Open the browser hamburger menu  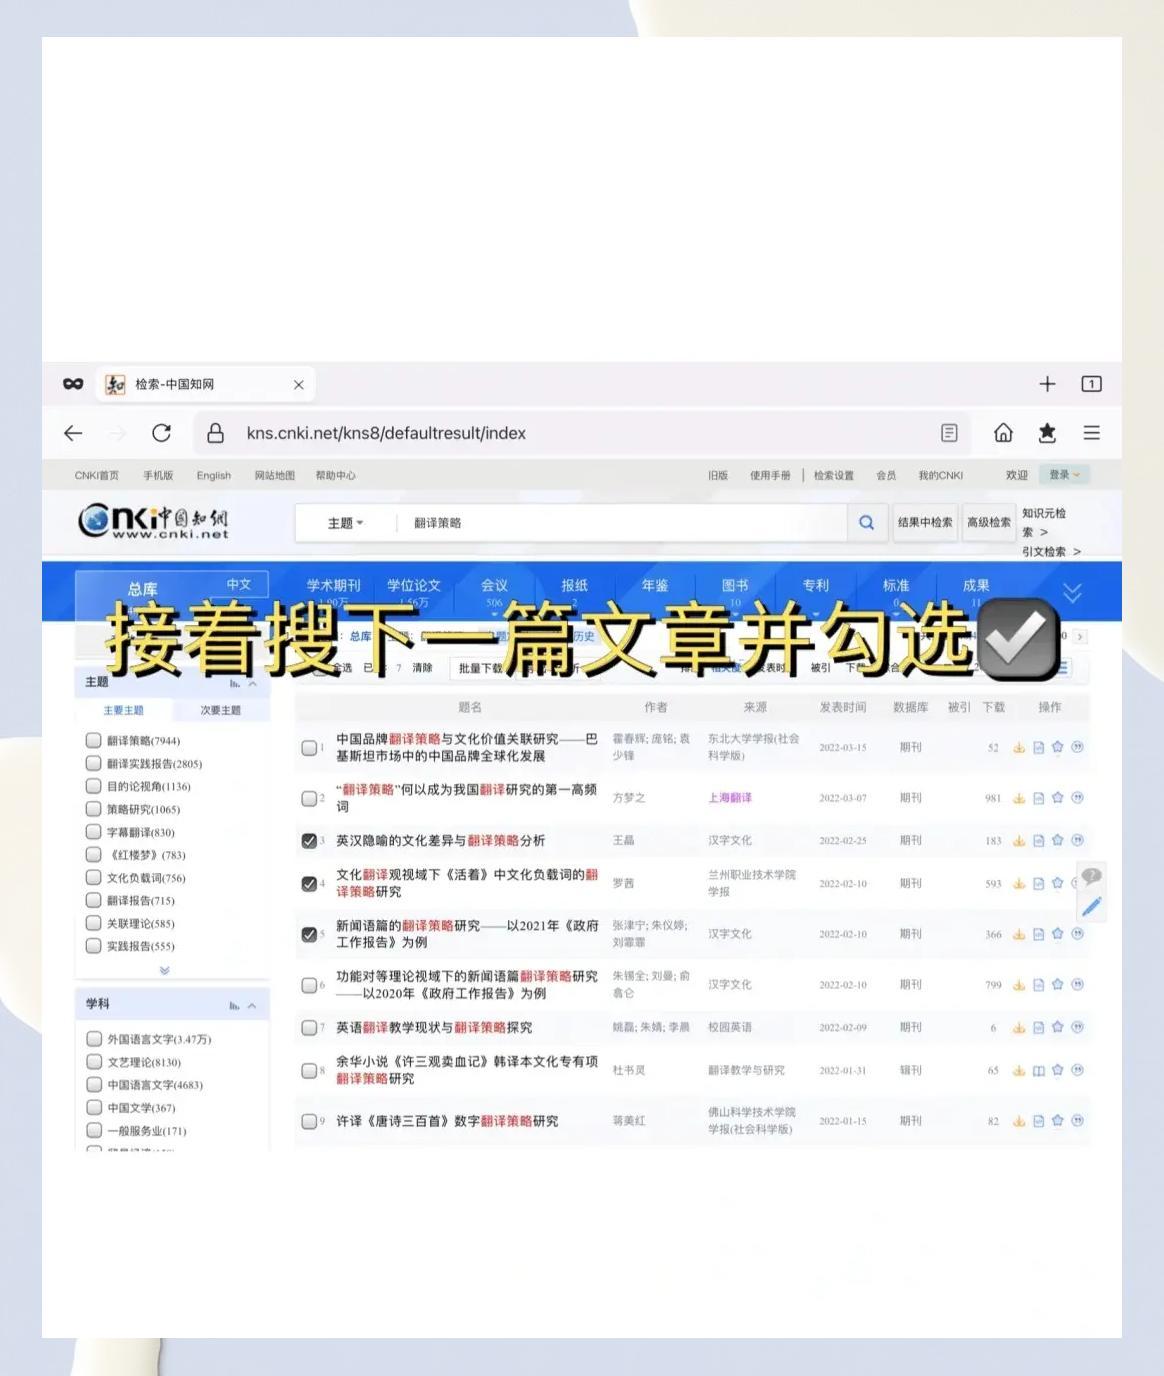point(1091,433)
